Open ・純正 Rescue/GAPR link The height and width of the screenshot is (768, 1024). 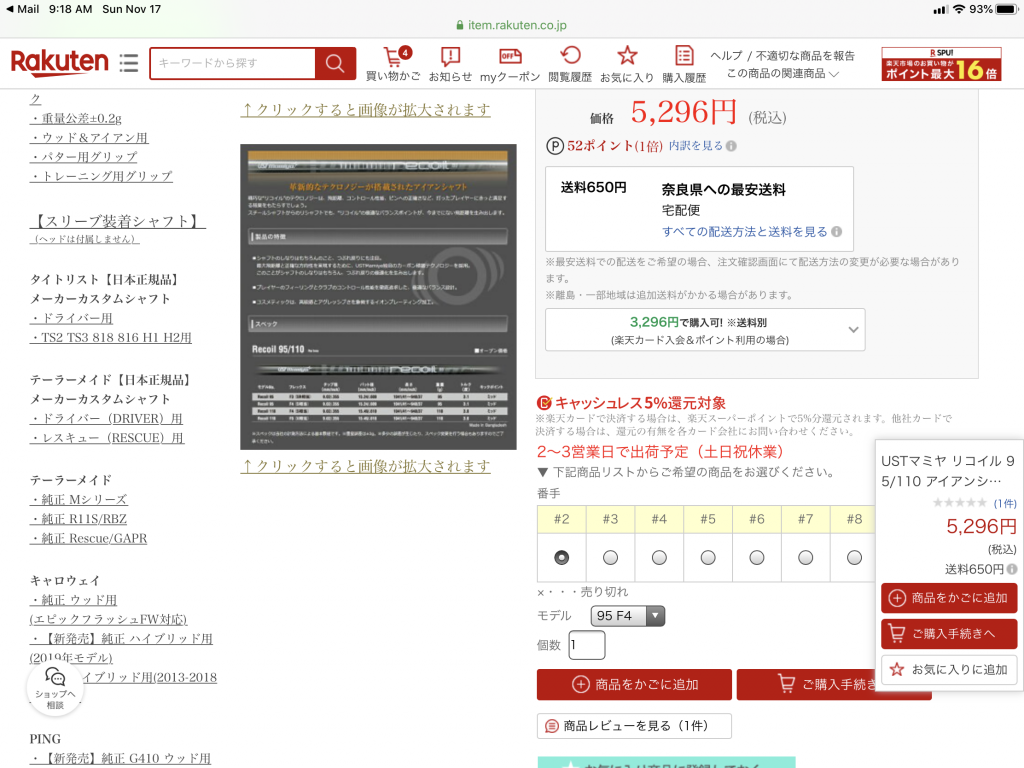coord(89,538)
